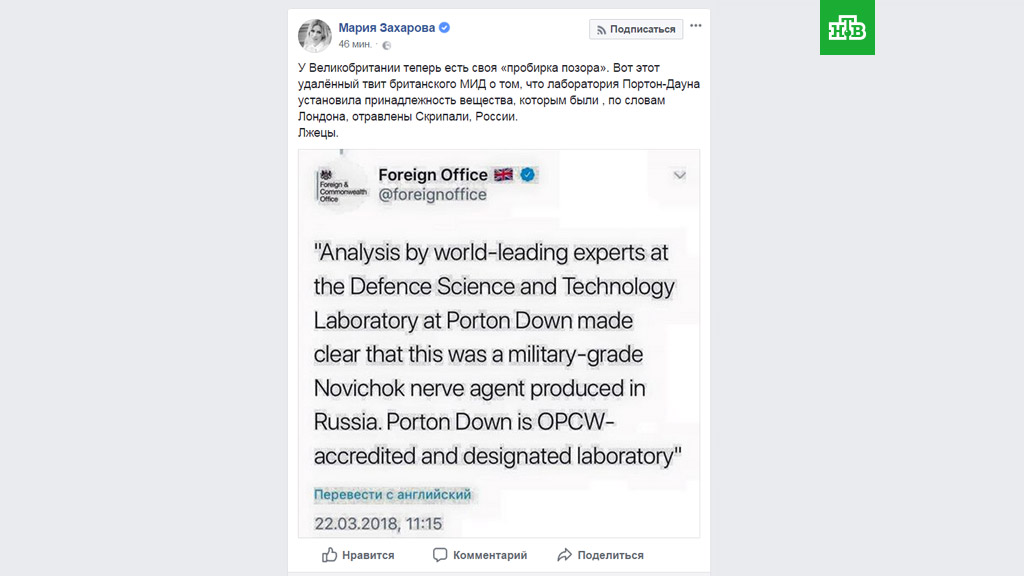Click the tweet date 22.03.2018, 11:15
This screenshot has height=576, width=1024.
[x=378, y=523]
